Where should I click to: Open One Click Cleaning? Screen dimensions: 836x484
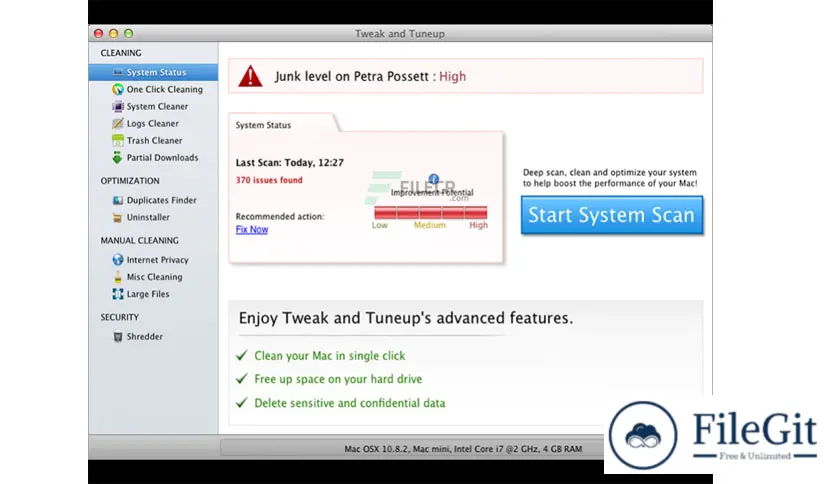tap(153, 89)
